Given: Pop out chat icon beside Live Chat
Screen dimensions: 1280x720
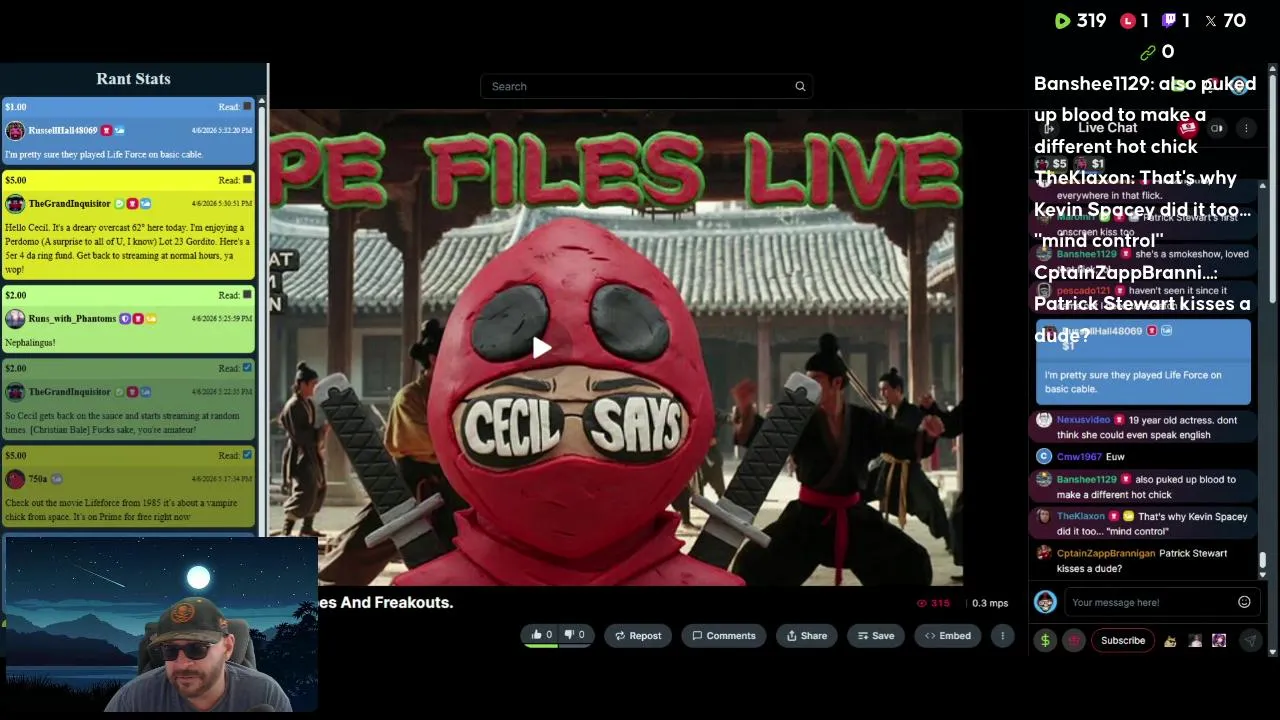Looking at the screenshot, I should coord(1048,128).
